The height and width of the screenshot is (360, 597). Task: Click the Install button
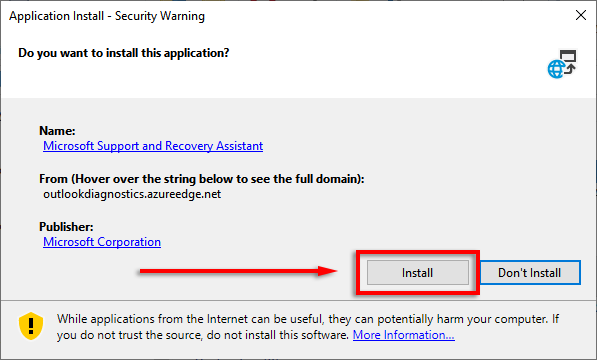(418, 272)
